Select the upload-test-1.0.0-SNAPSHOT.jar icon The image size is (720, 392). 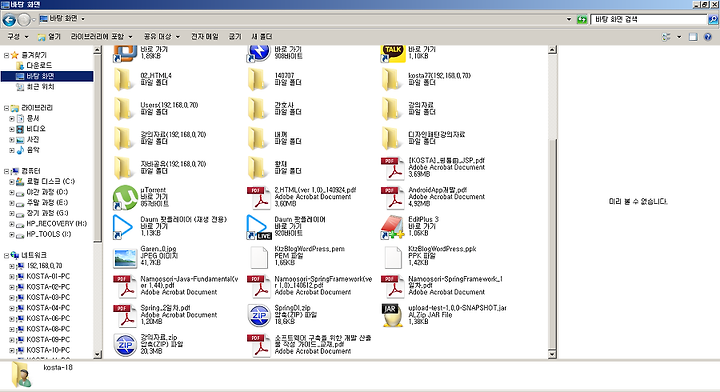point(393,315)
